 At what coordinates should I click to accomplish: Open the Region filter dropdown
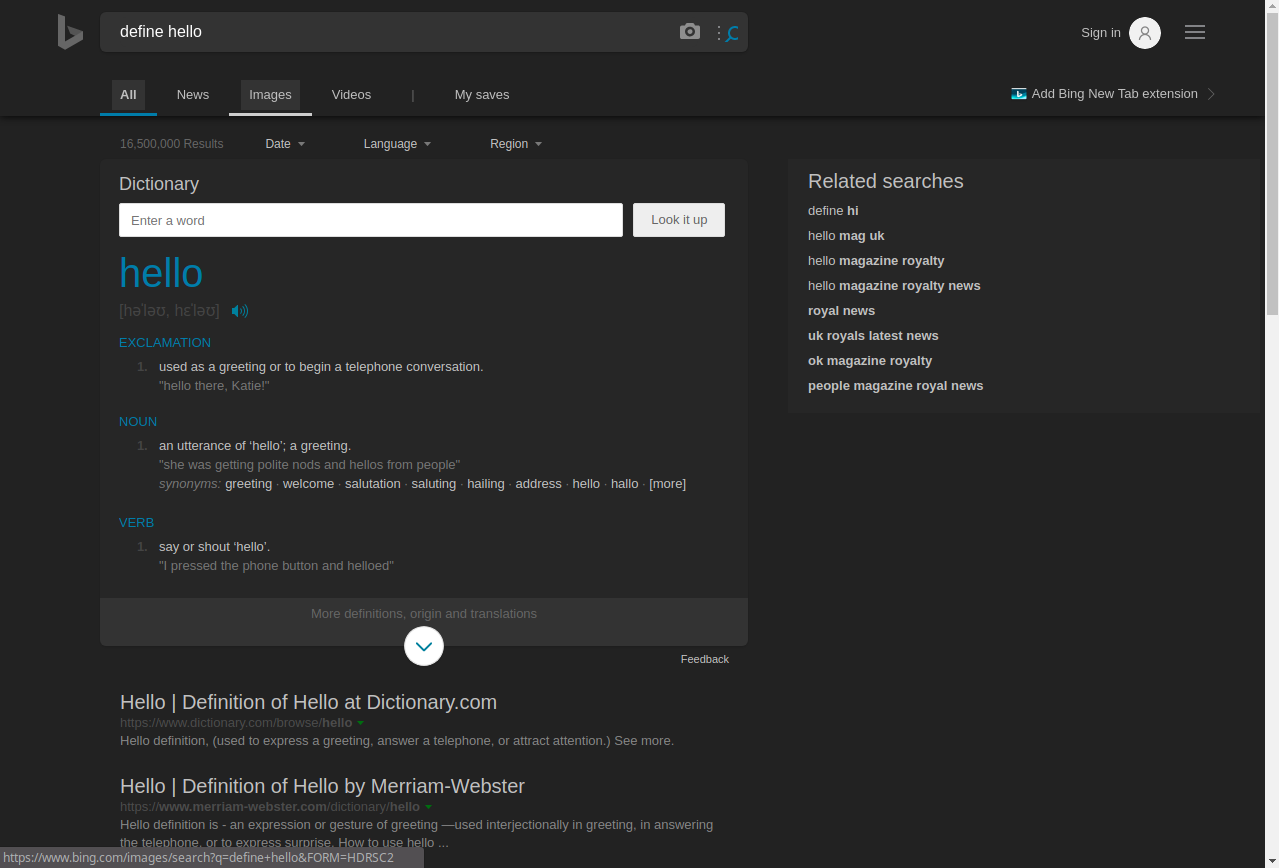tap(515, 143)
